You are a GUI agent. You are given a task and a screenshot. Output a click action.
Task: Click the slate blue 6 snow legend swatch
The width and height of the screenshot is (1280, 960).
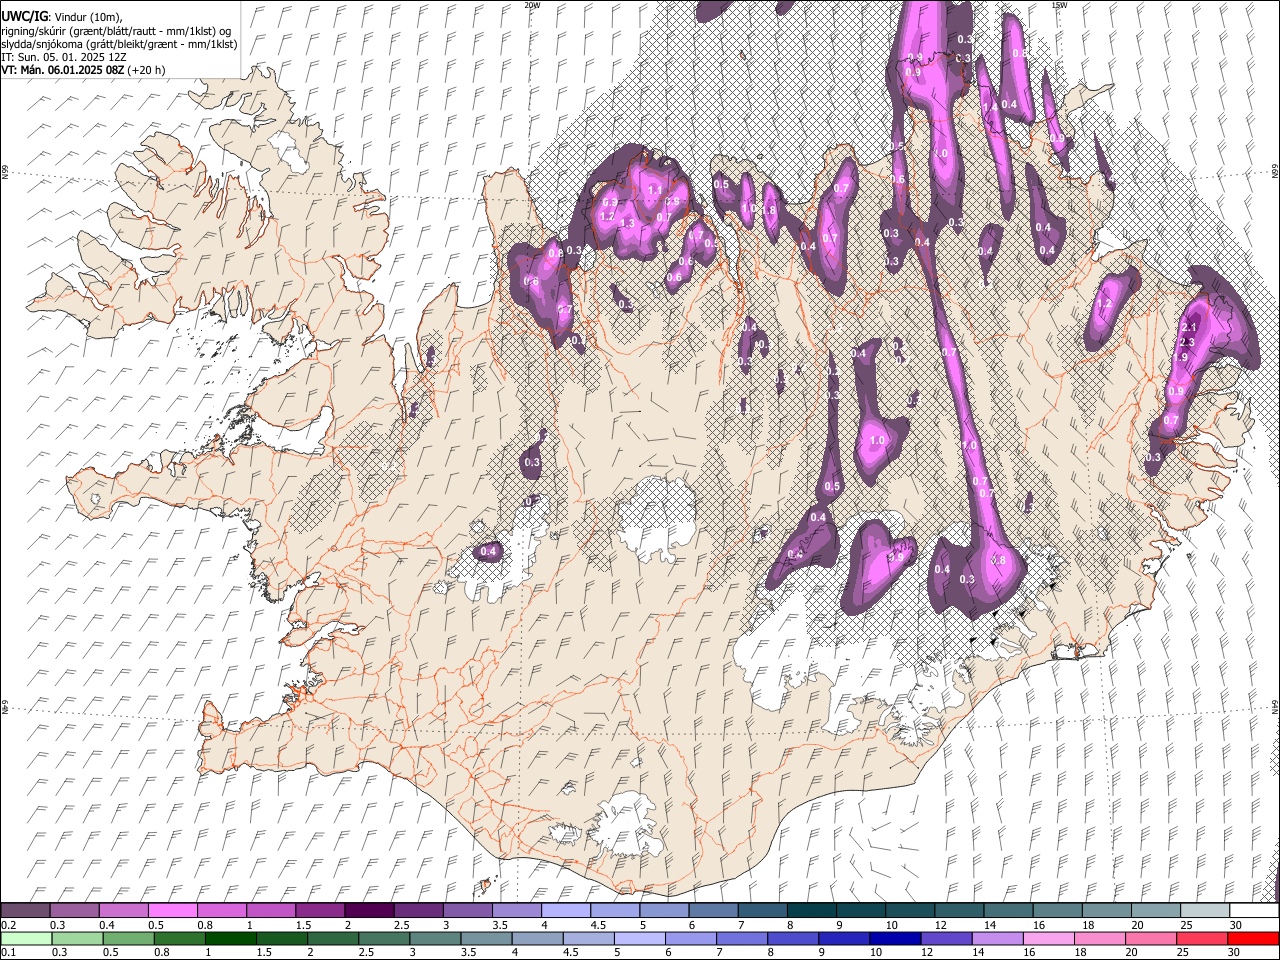(x=714, y=910)
